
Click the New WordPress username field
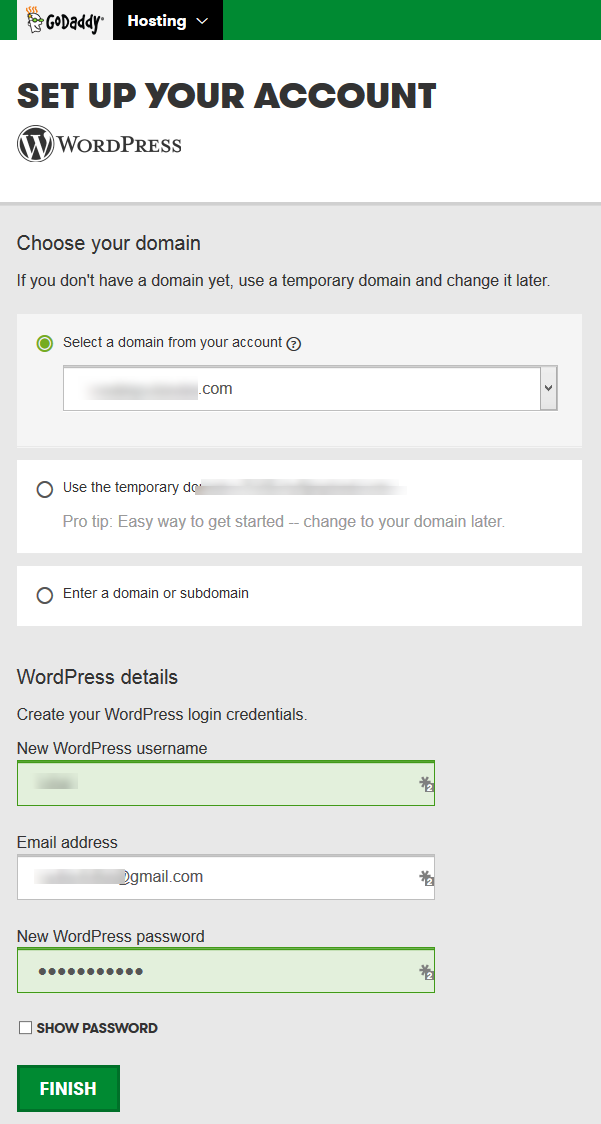[215, 784]
